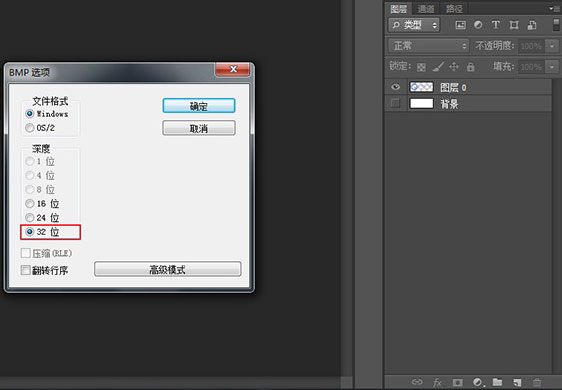Add a layer mask icon
Screen dimensions: 562x390
tap(458, 382)
